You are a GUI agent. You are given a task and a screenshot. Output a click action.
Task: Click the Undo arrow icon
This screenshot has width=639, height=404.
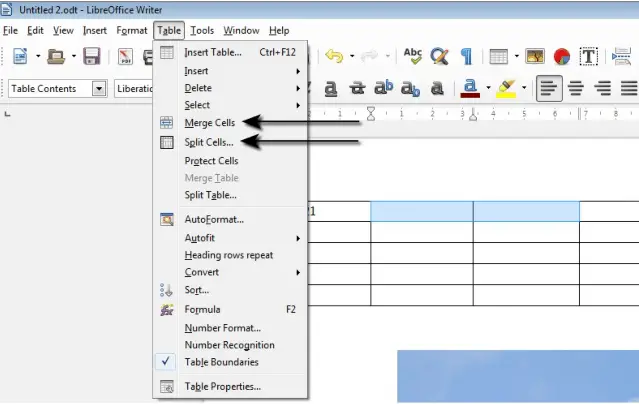pyautogui.click(x=334, y=56)
